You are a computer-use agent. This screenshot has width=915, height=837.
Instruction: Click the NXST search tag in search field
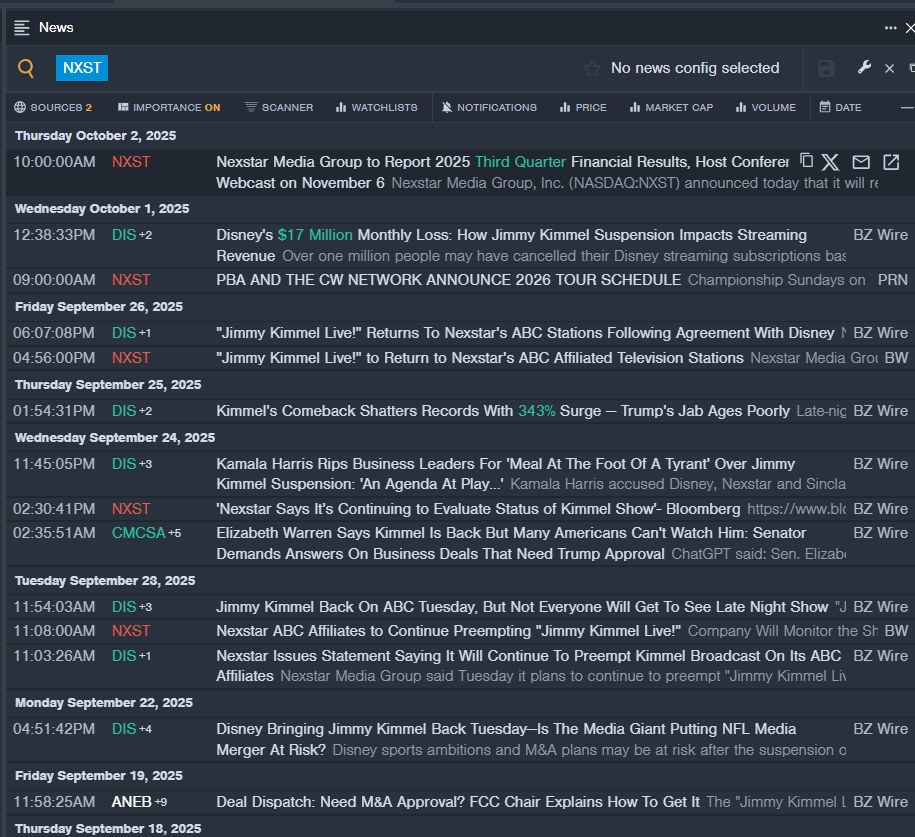pyautogui.click(x=82, y=68)
